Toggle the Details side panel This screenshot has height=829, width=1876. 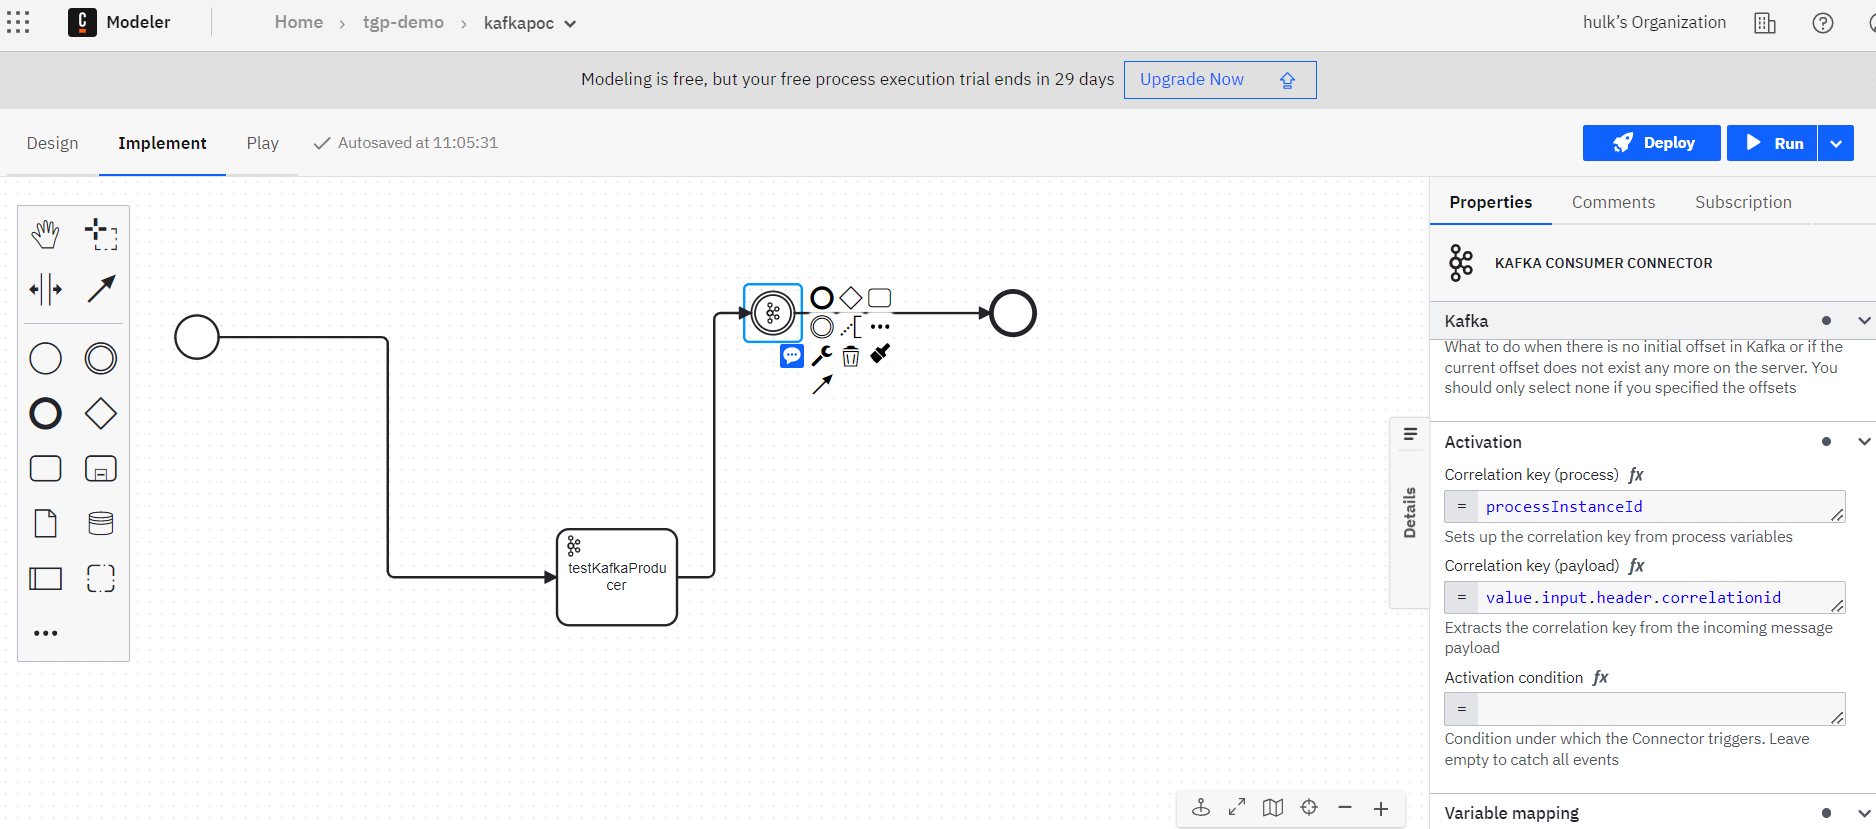click(x=1410, y=512)
